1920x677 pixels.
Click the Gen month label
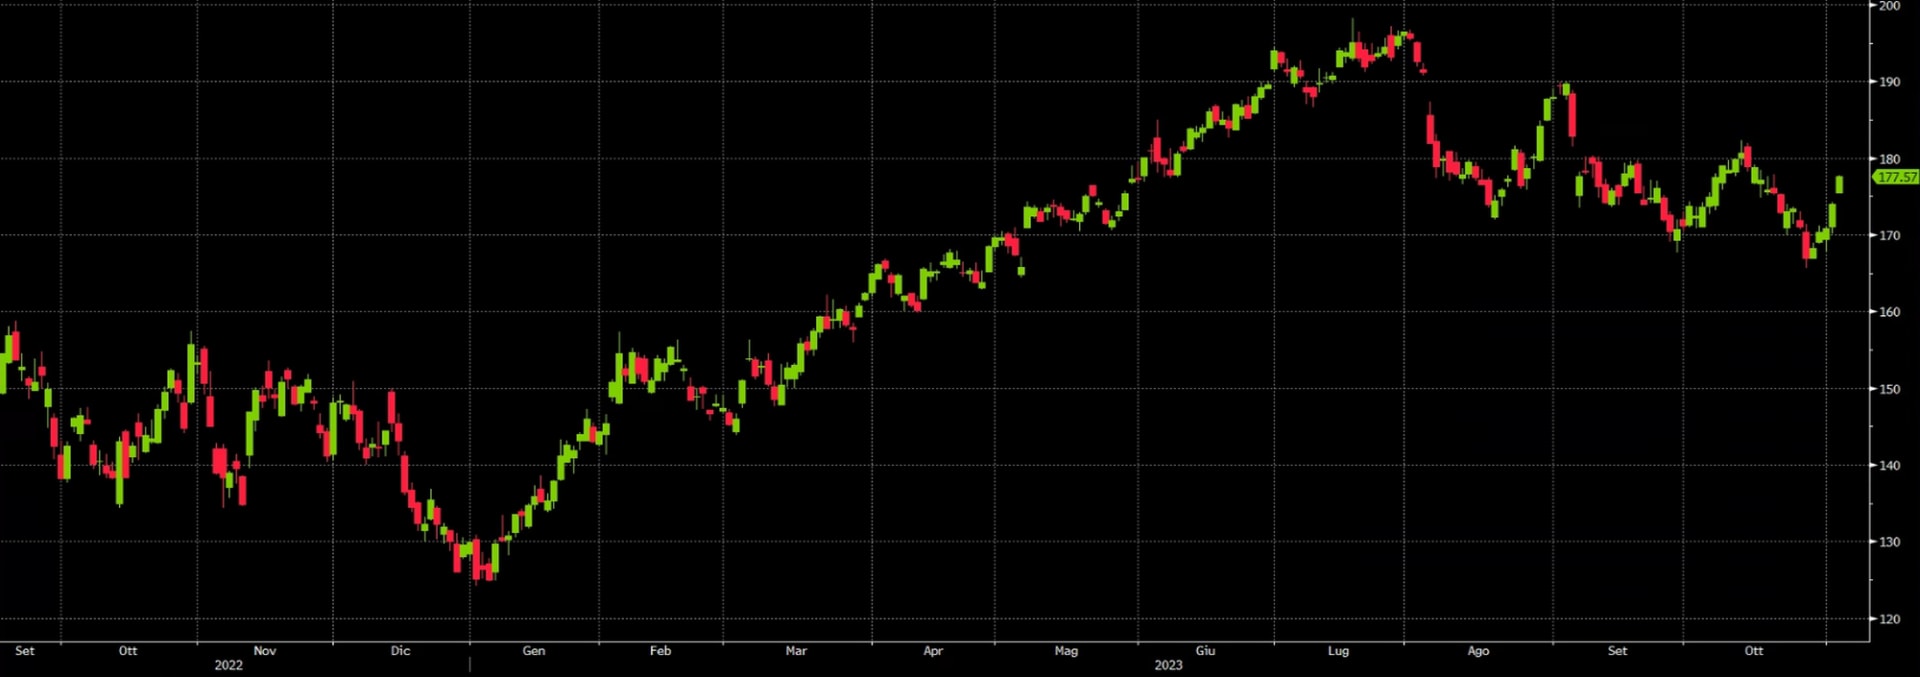click(x=534, y=651)
